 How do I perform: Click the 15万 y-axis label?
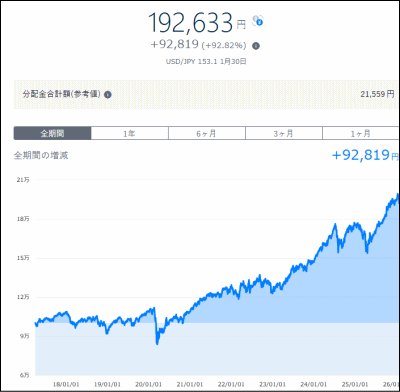point(23,258)
